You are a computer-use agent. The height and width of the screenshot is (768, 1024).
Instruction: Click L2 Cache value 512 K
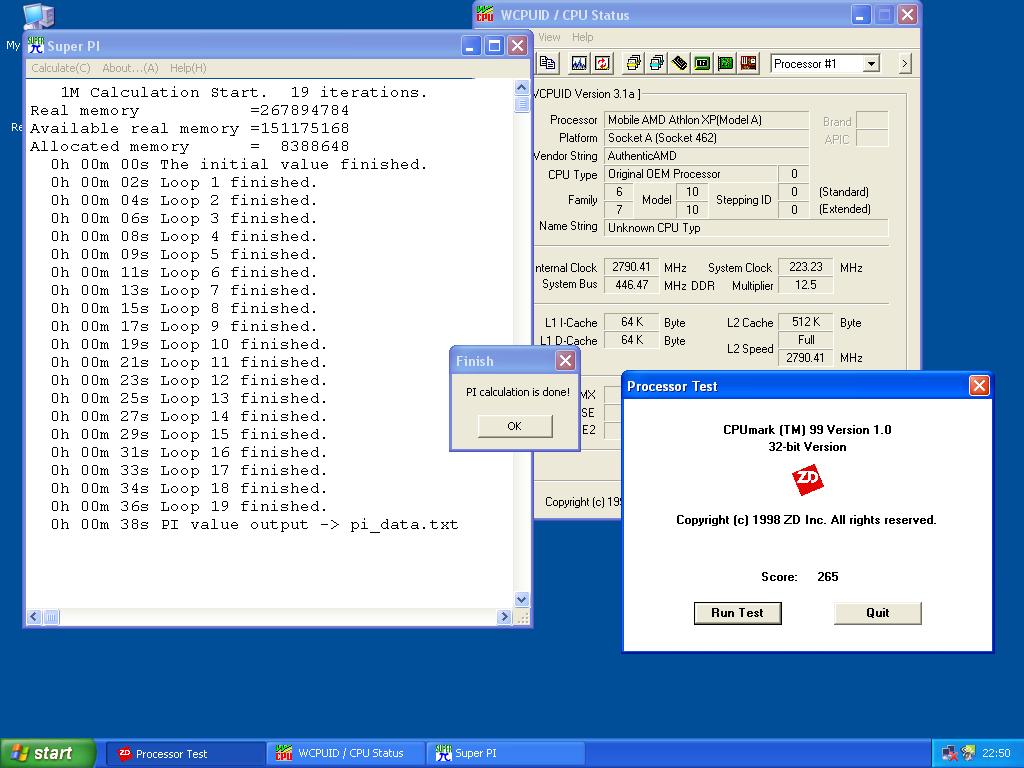tap(805, 322)
